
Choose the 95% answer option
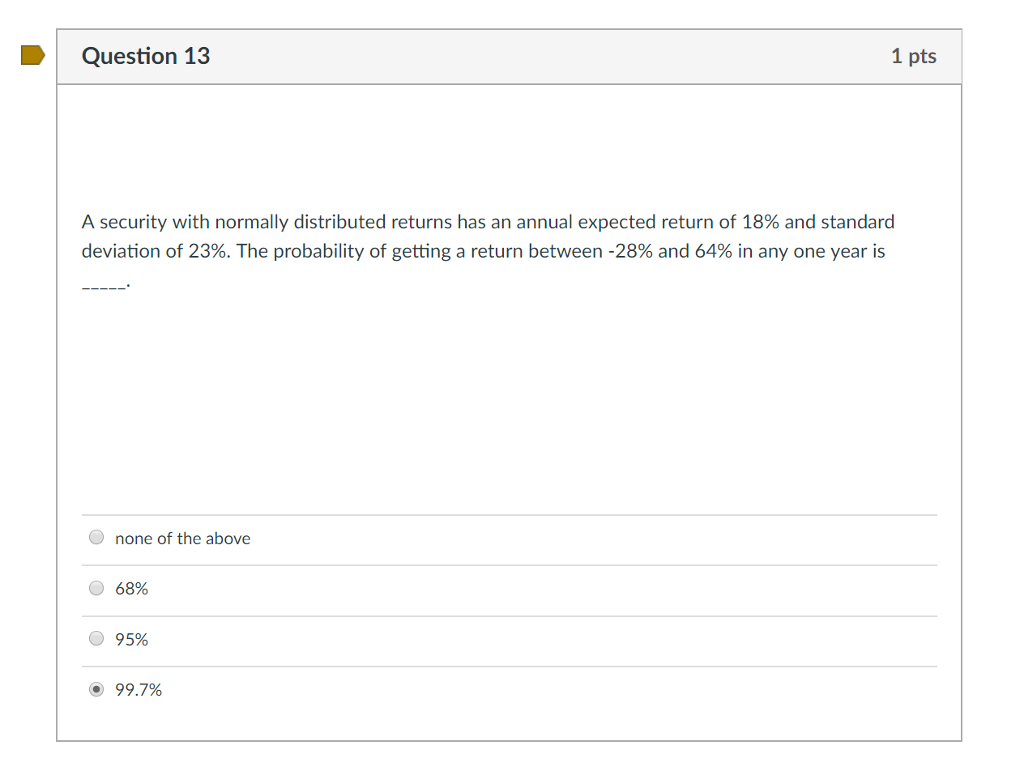click(96, 638)
